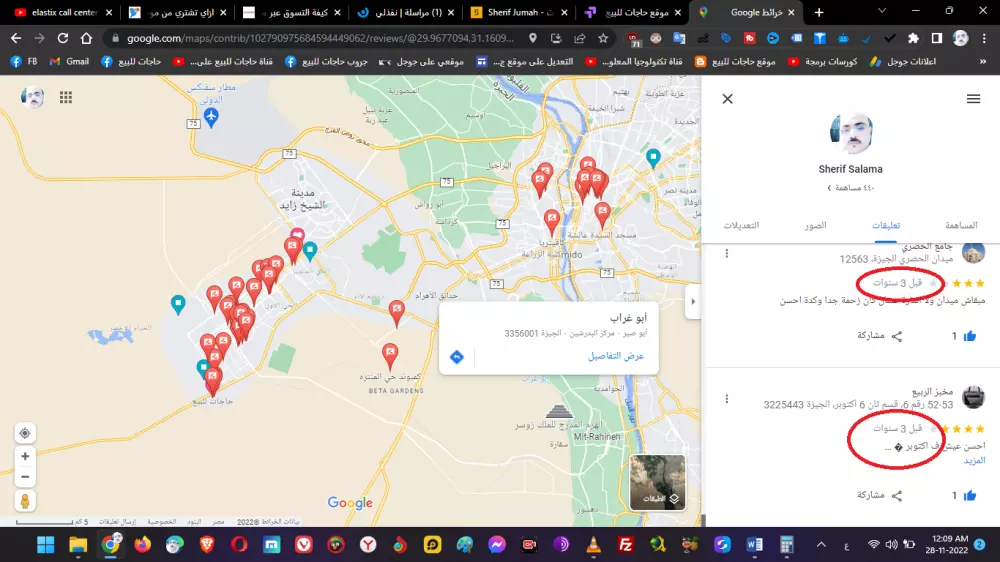This screenshot has width=1000, height=562.
Task: Switch to المساهمة tab
Action: pyautogui.click(x=961, y=225)
